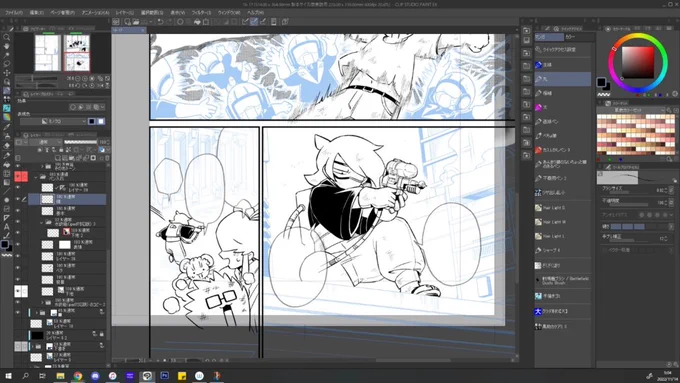Hide the レイヤー 39 layer via eye icon
Image resolution: width=680 pixels, height=383 pixels.
point(18,187)
